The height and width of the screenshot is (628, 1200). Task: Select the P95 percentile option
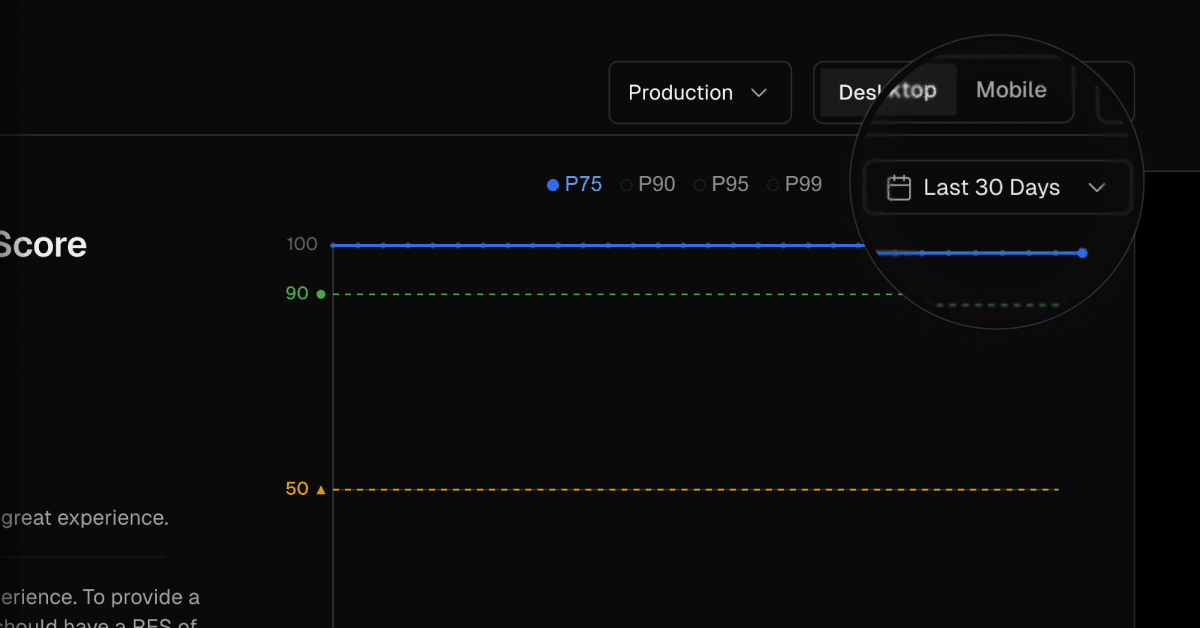pos(721,184)
